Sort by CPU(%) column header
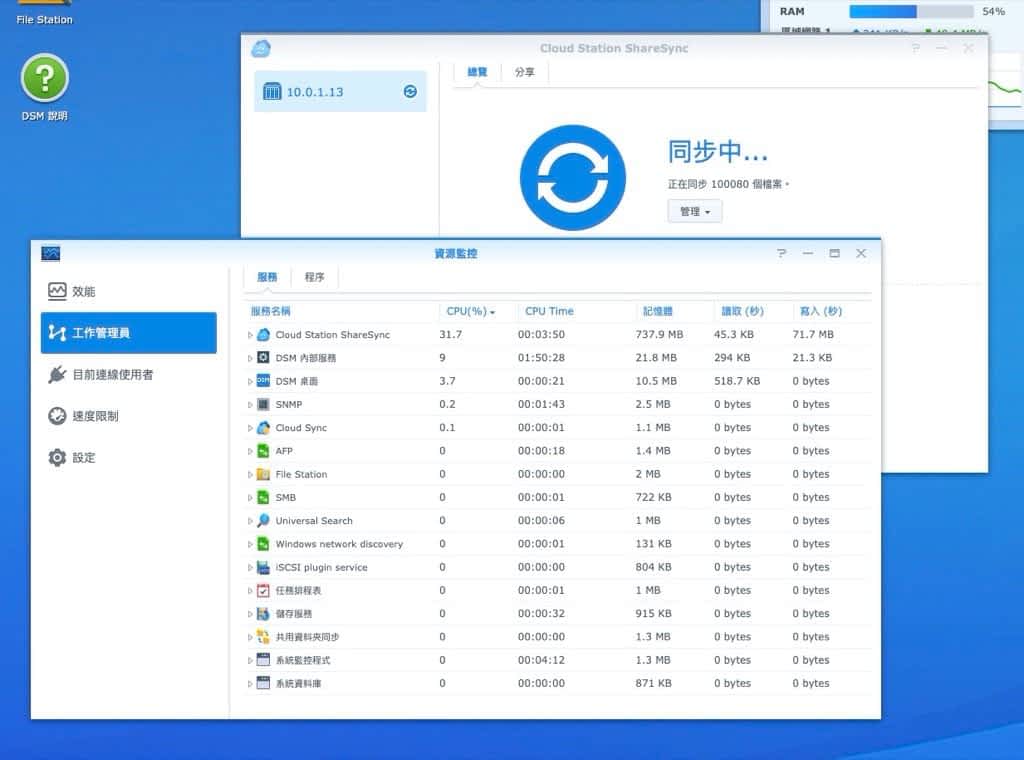 point(470,311)
